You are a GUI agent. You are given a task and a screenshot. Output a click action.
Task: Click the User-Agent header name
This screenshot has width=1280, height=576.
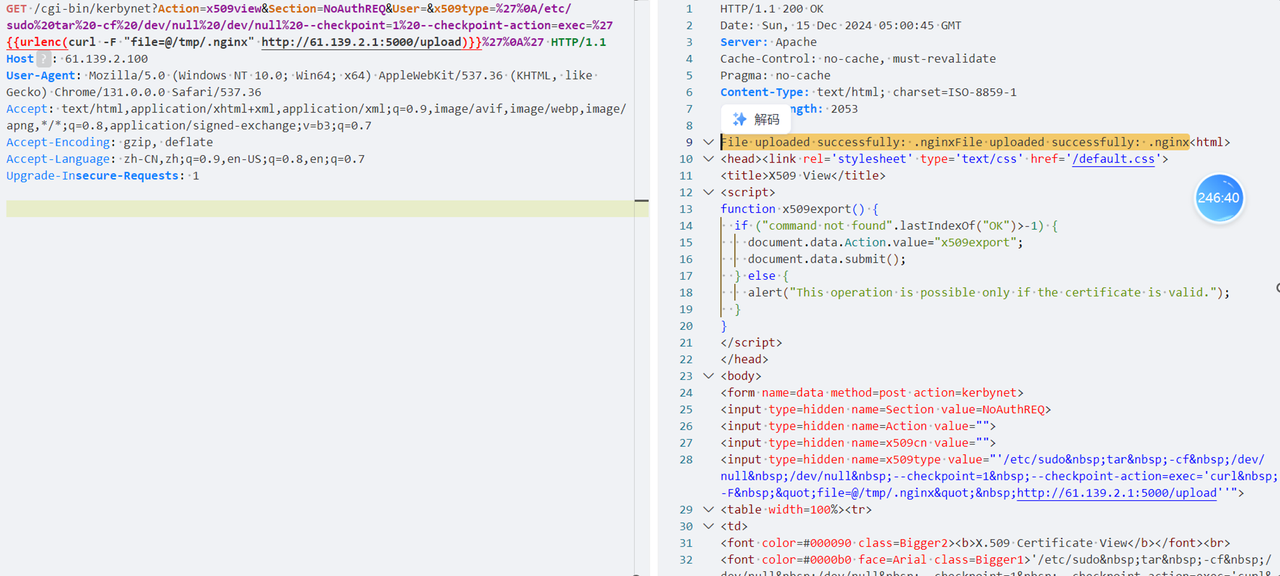(x=43, y=75)
